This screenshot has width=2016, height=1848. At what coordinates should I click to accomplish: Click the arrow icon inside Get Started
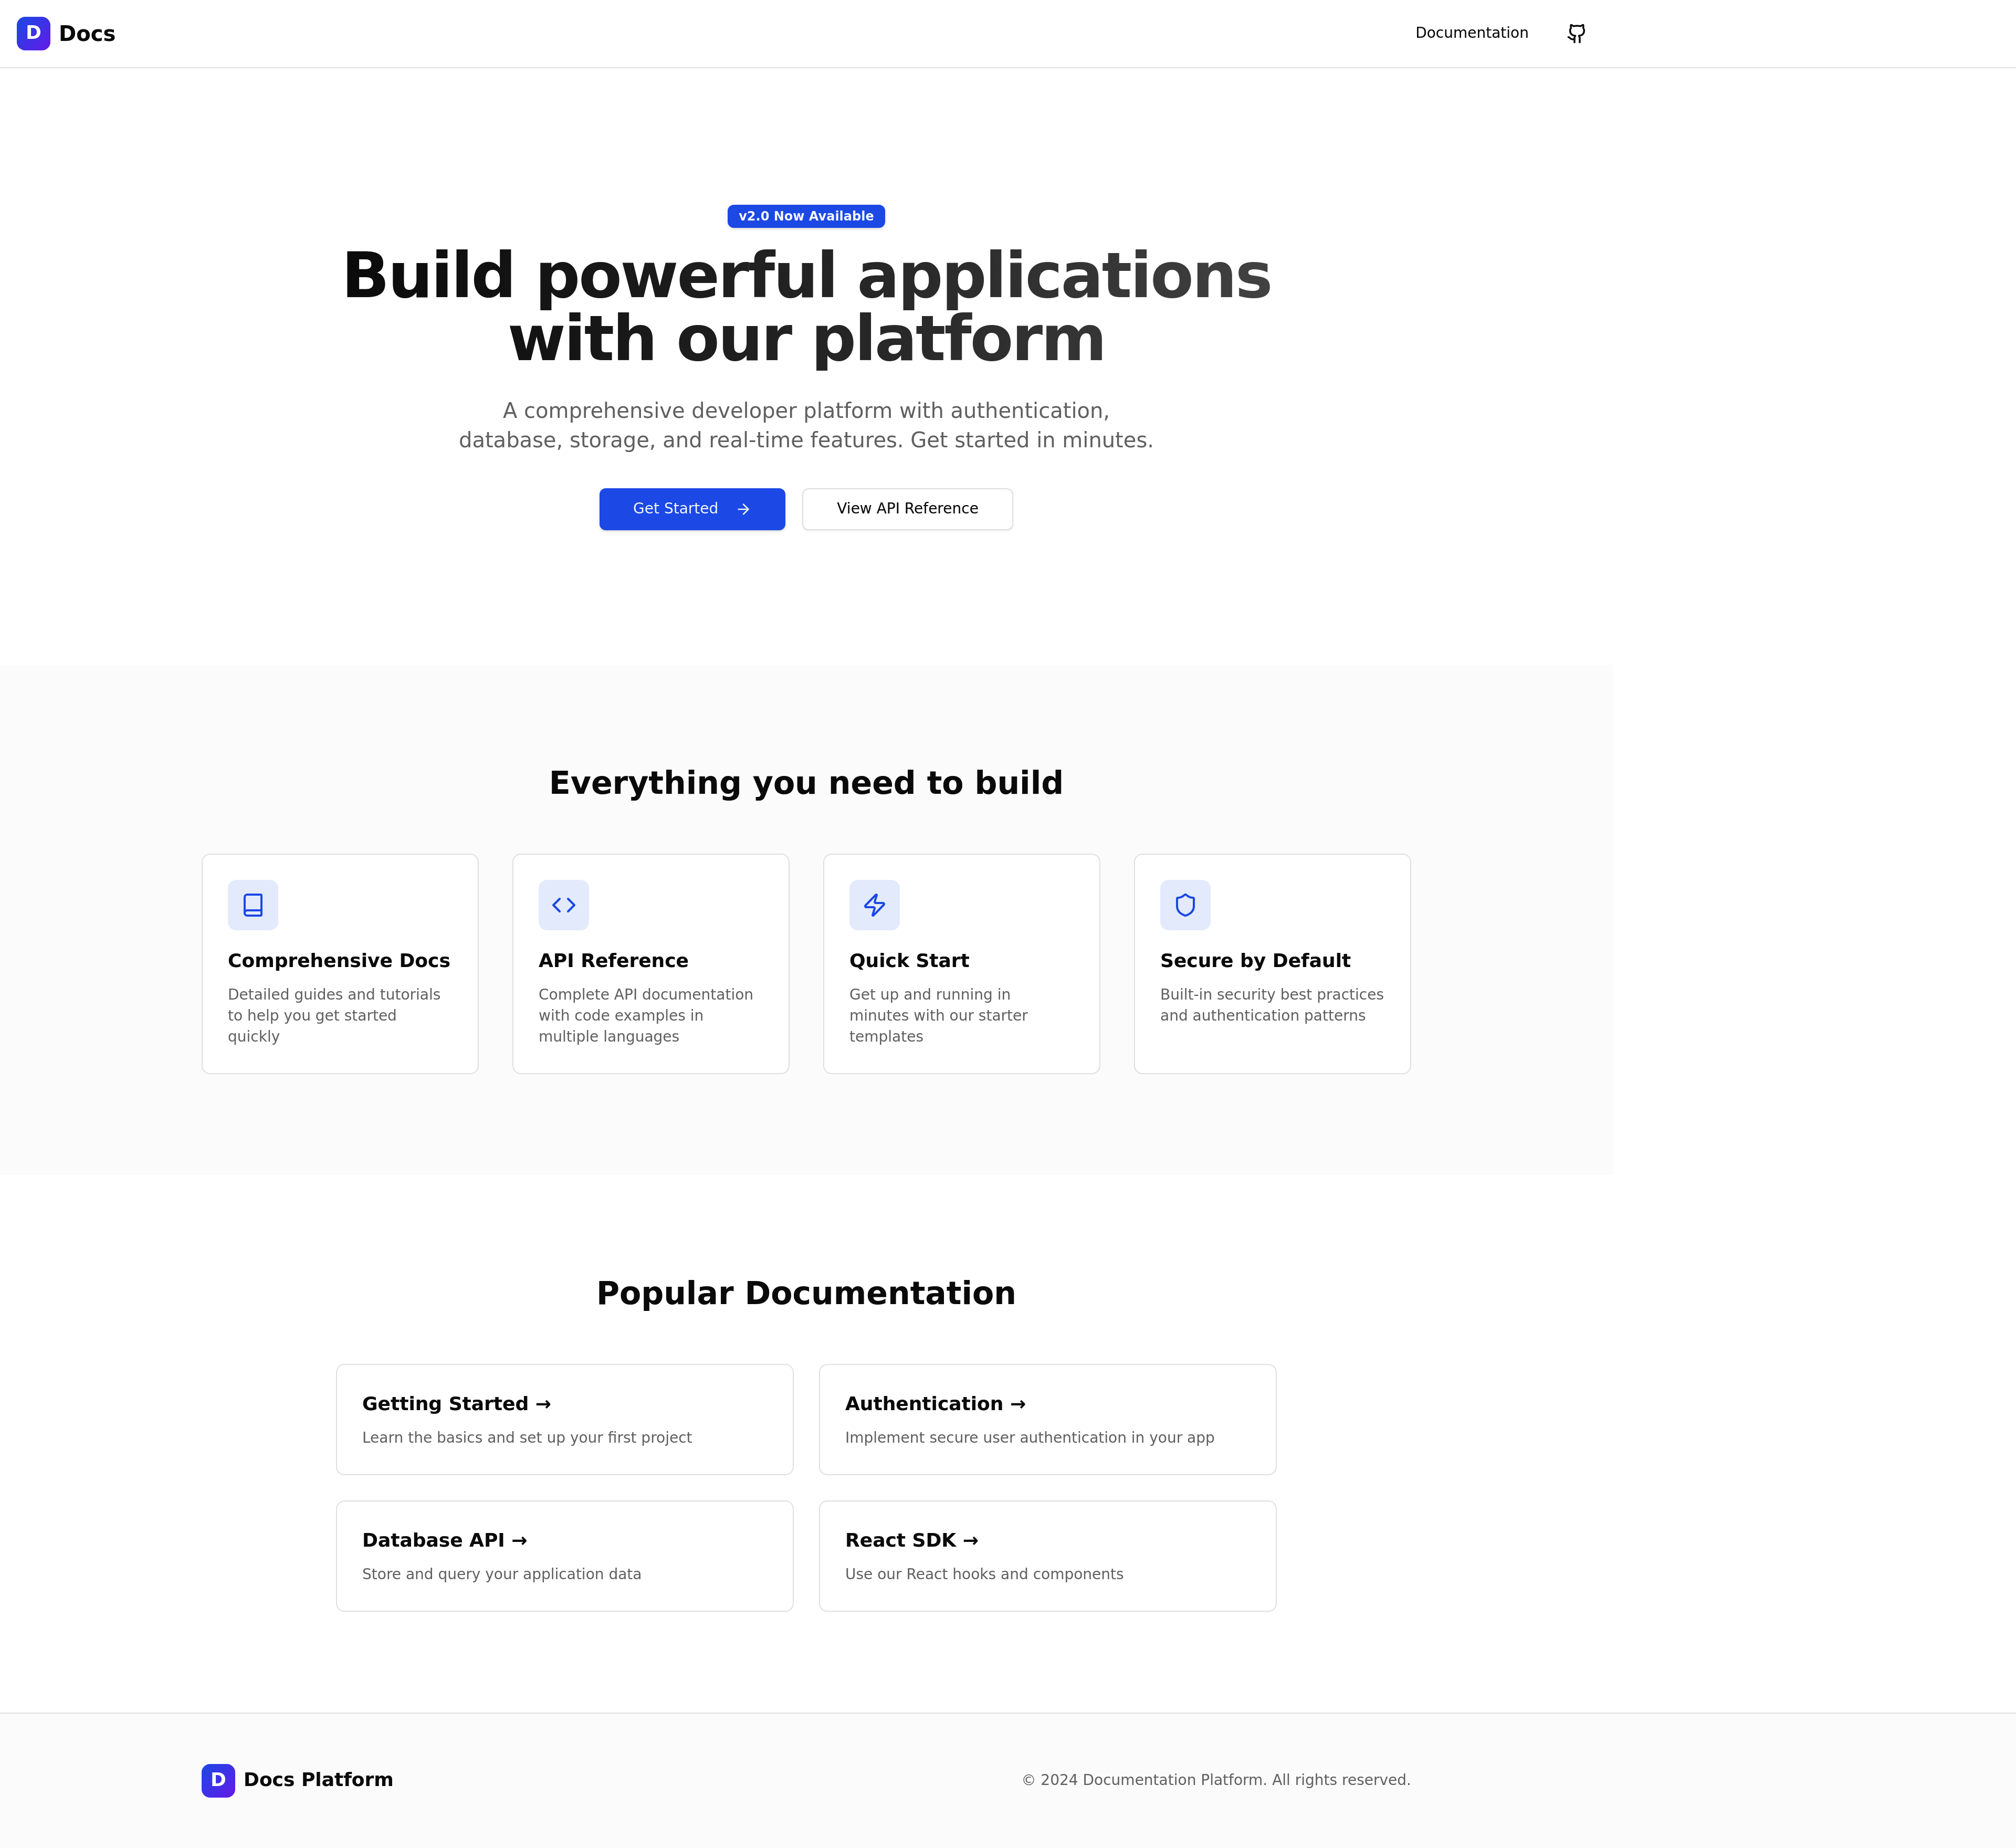click(x=743, y=509)
